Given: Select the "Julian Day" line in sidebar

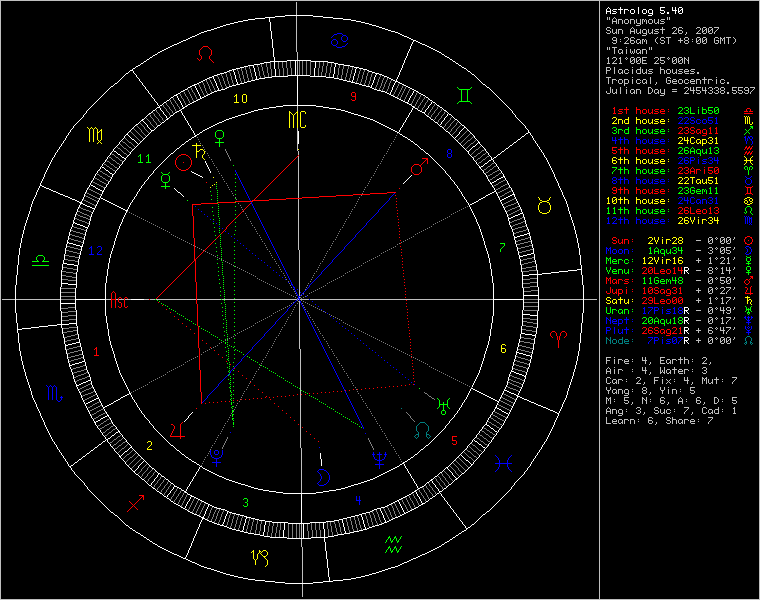Looking at the screenshot, I should [x=680, y=90].
